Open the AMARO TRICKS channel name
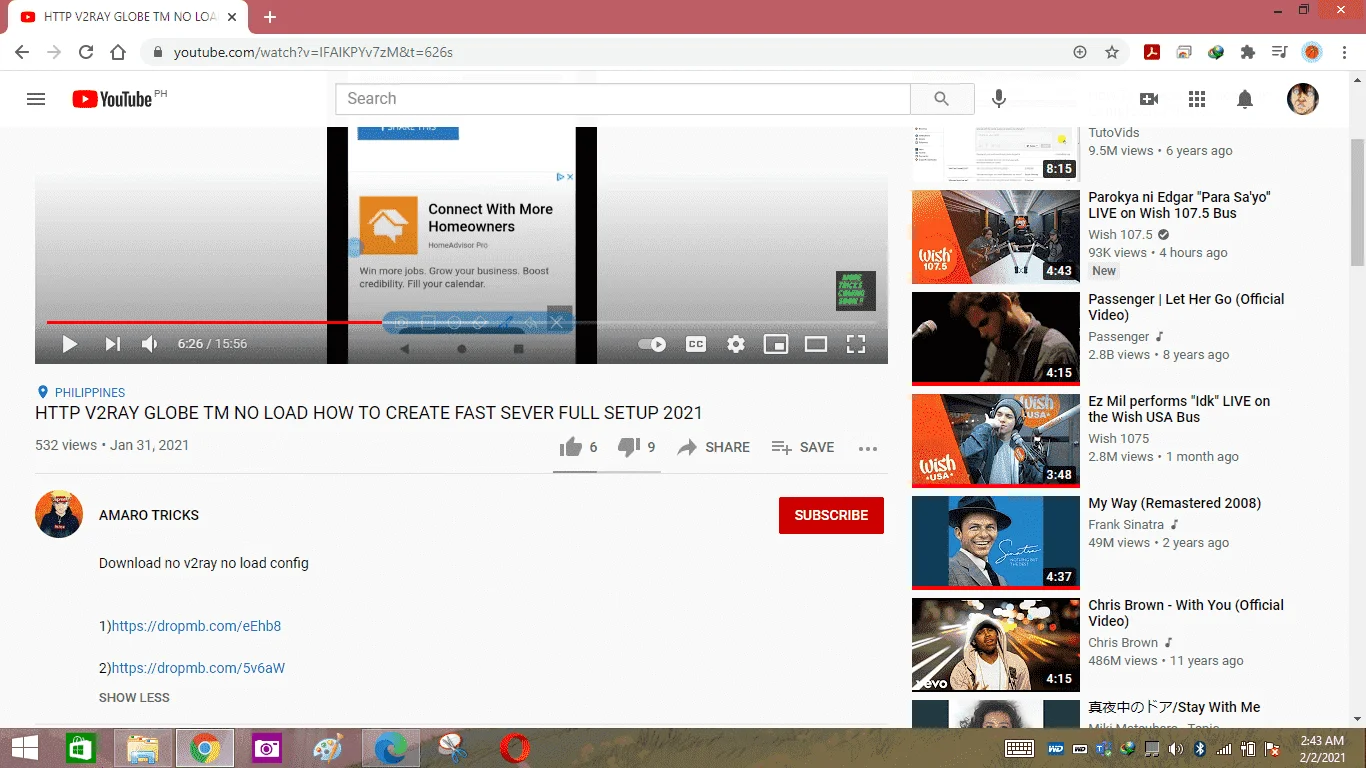This screenshot has height=768, width=1366. [149, 515]
